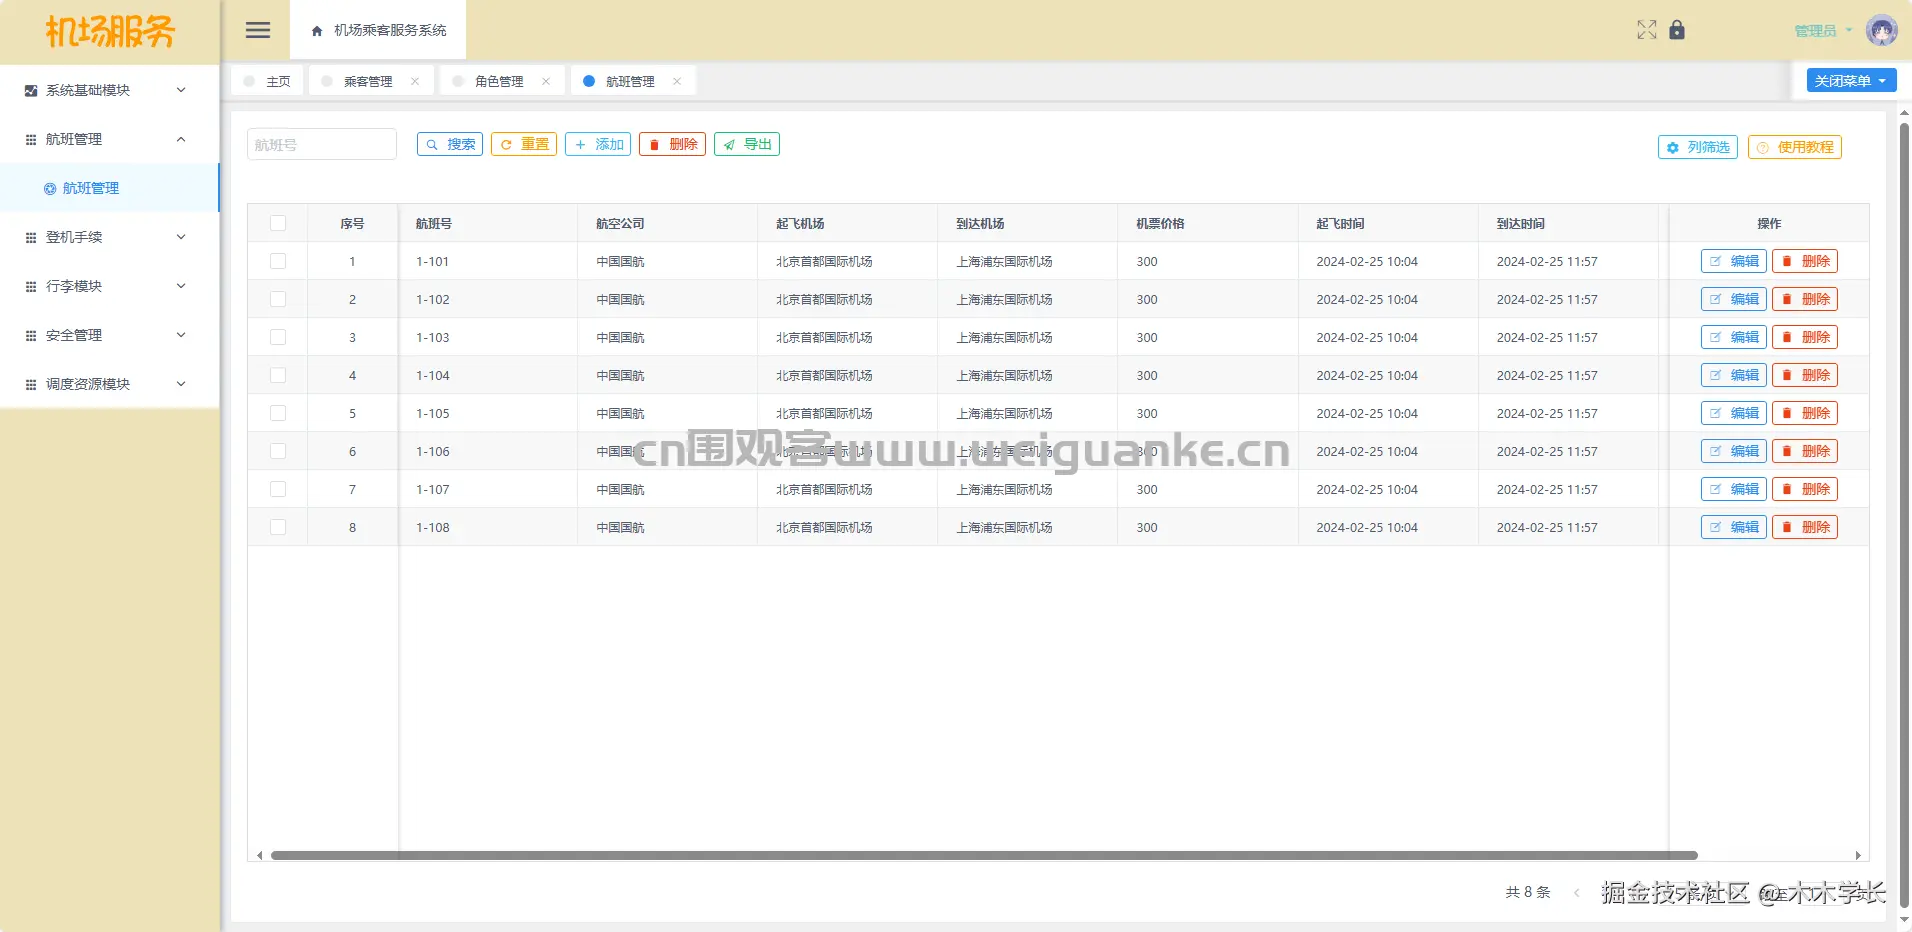Check the box for flight 1-102
The width and height of the screenshot is (1912, 932).
click(278, 299)
